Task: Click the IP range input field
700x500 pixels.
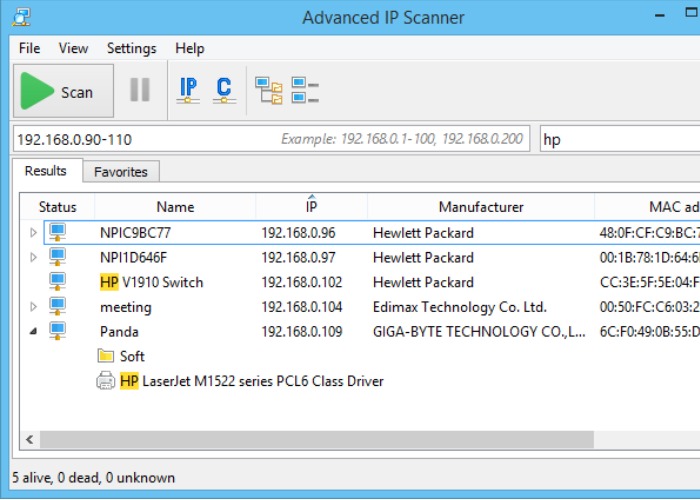Action: coord(271,139)
